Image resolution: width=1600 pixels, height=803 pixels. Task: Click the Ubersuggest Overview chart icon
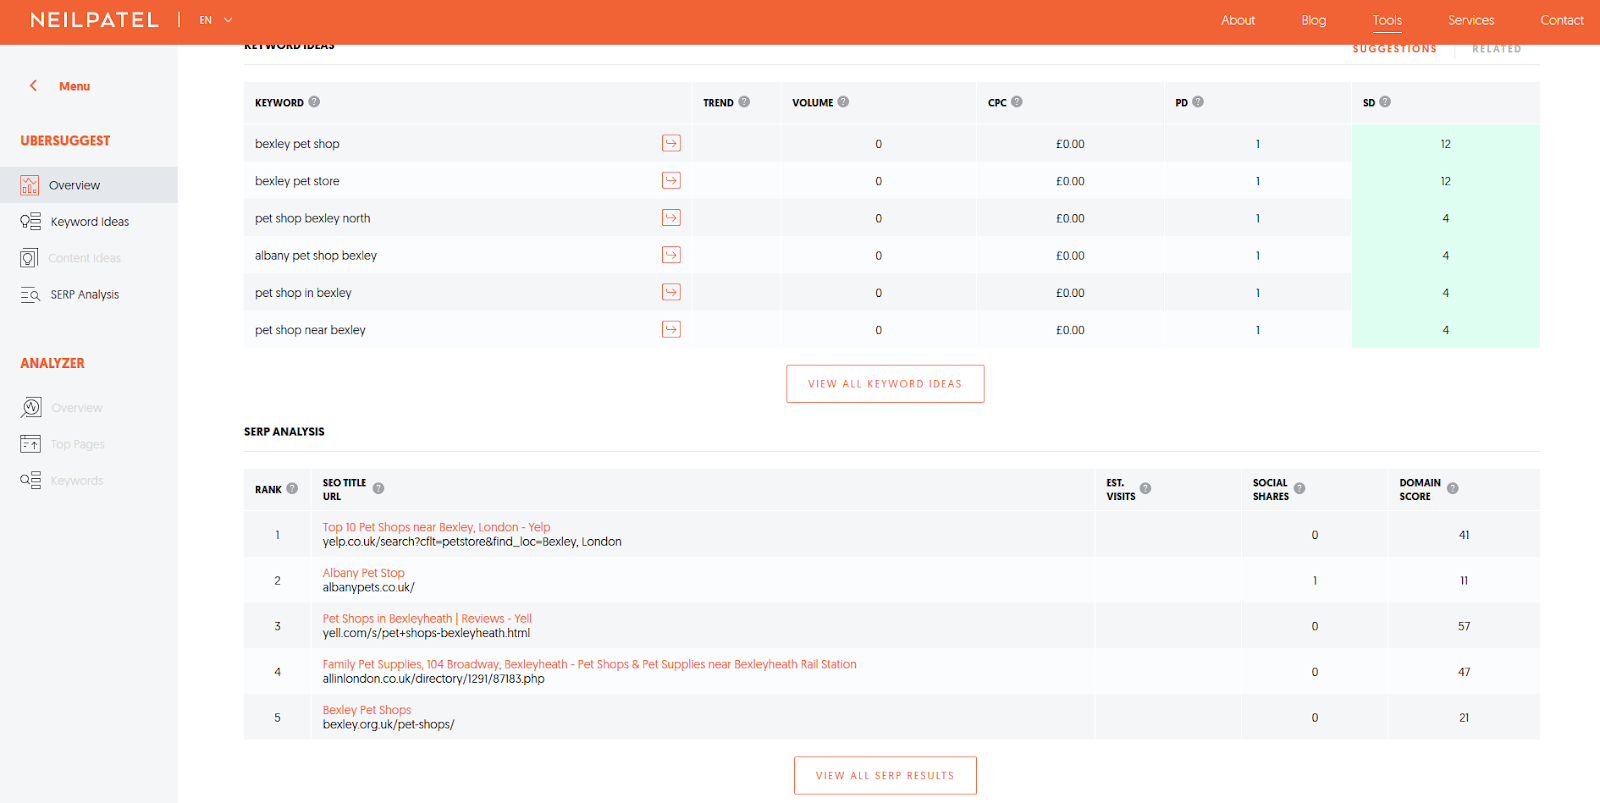[x=30, y=185]
